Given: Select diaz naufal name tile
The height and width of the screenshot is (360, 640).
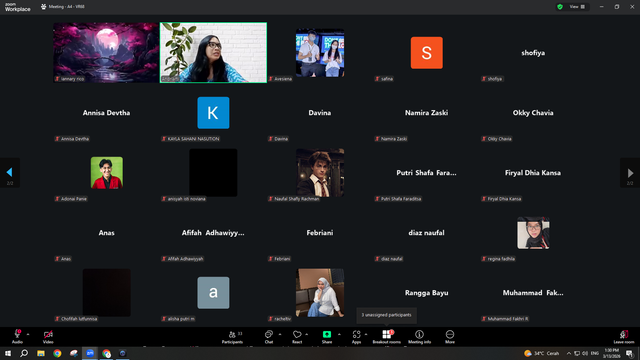Looking at the screenshot, I should 427,233.
